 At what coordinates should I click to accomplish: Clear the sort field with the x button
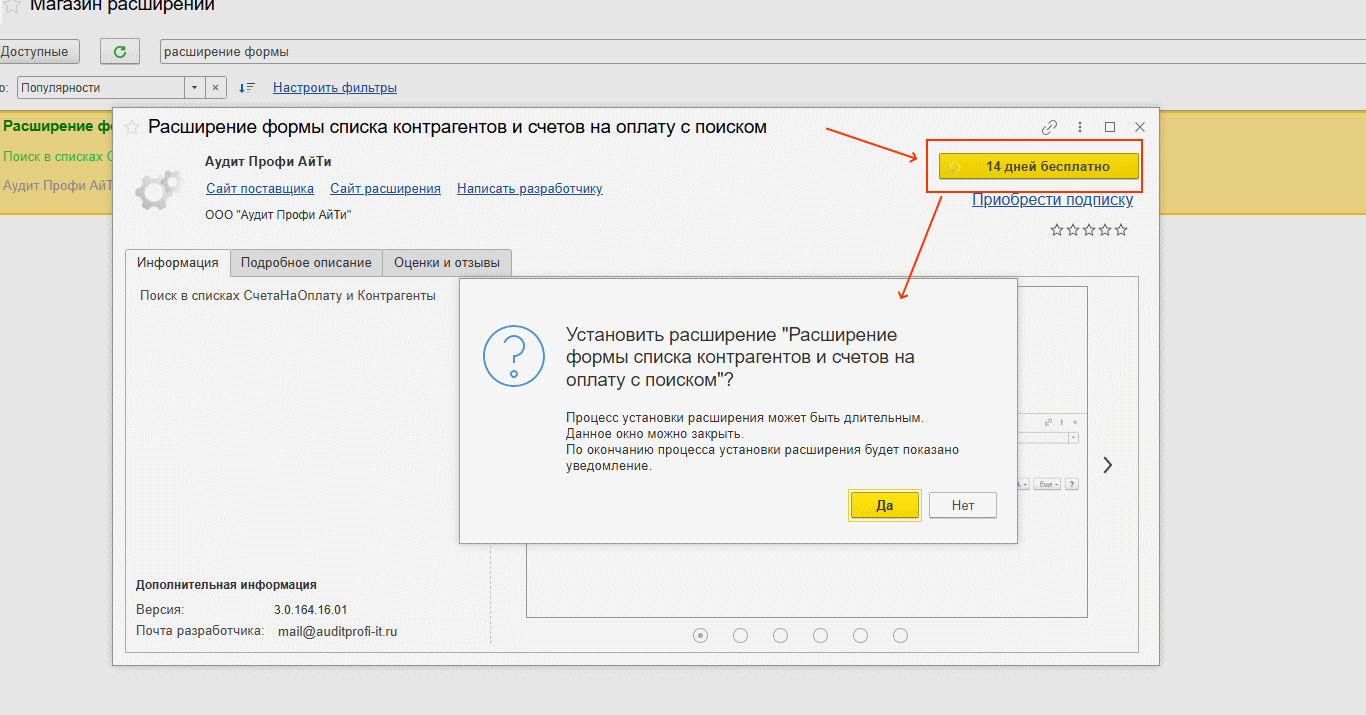tap(216, 88)
